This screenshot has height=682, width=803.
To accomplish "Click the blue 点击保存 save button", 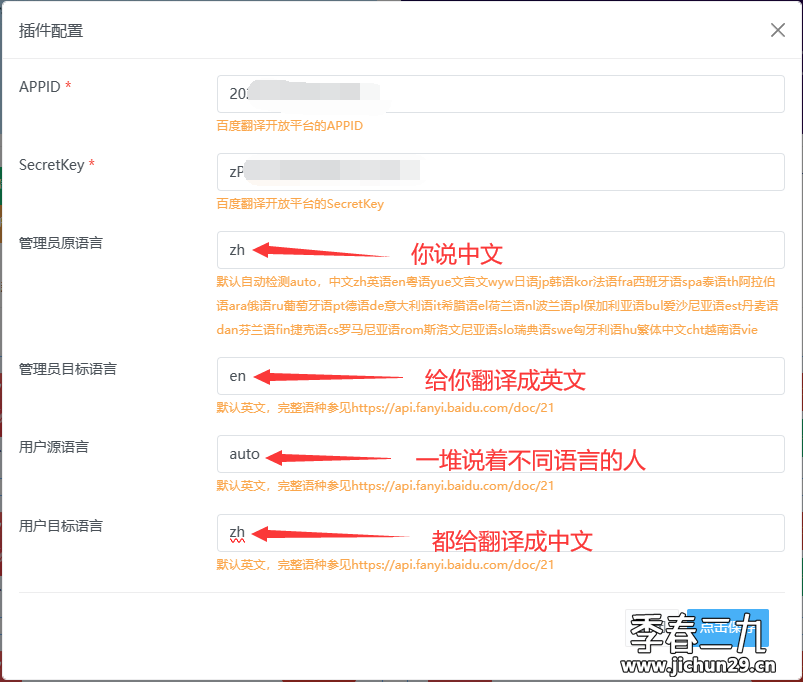I will coord(727,628).
